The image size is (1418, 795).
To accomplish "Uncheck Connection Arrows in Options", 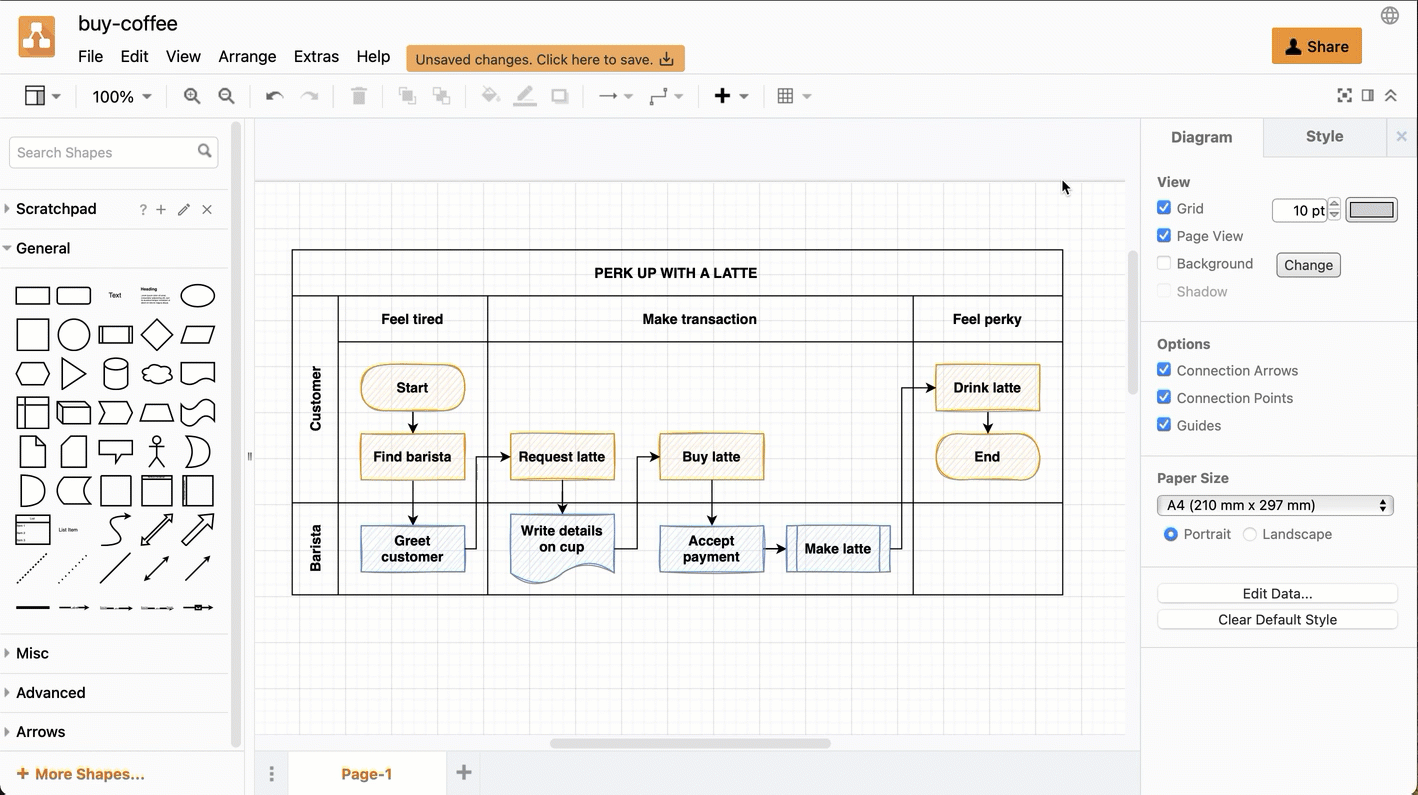I will pos(1164,370).
